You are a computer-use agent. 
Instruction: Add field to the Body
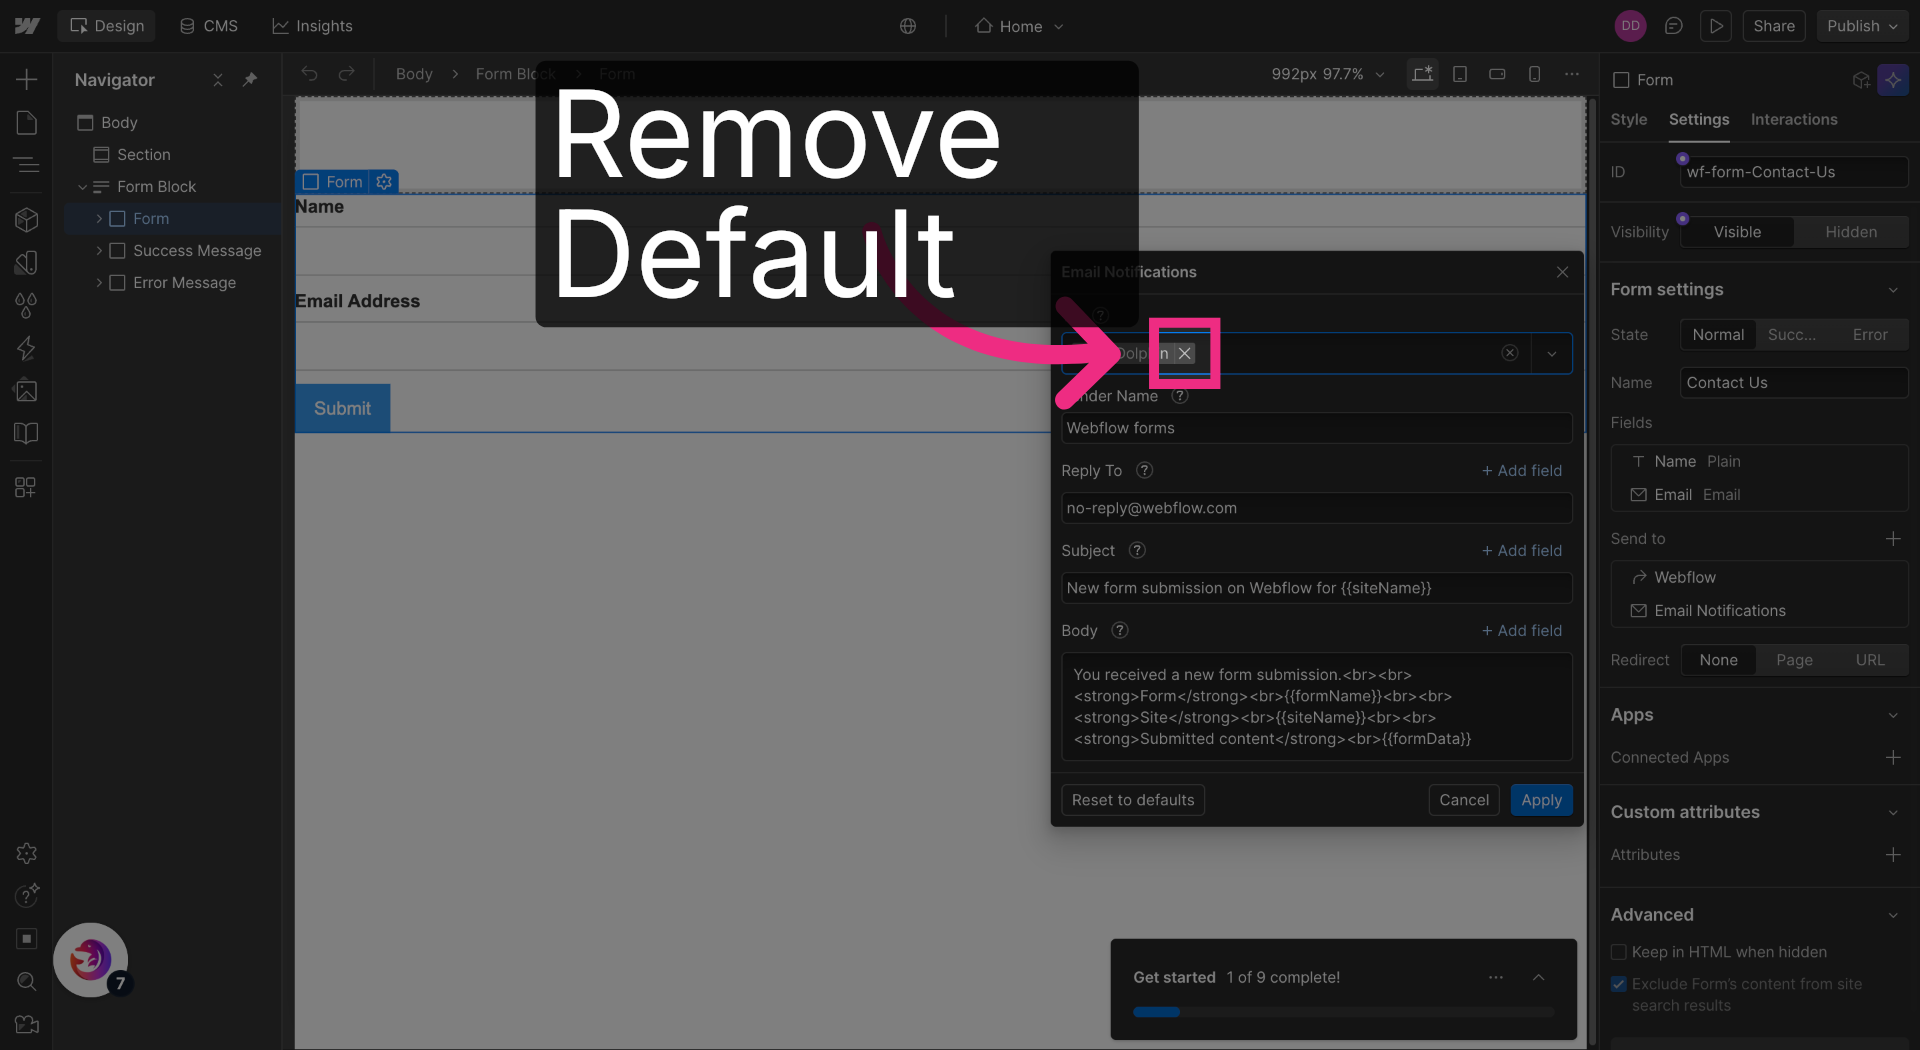pos(1521,631)
